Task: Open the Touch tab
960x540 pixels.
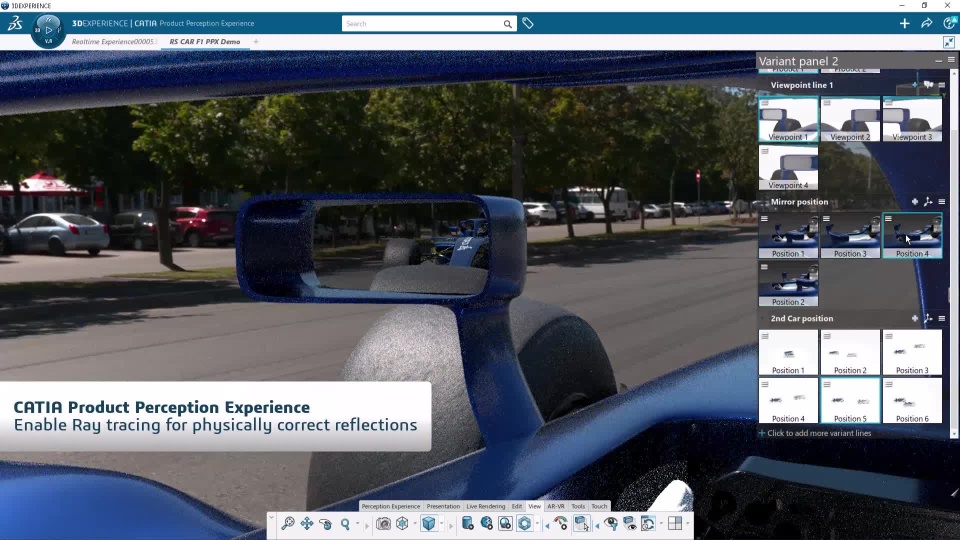Action: tap(599, 506)
